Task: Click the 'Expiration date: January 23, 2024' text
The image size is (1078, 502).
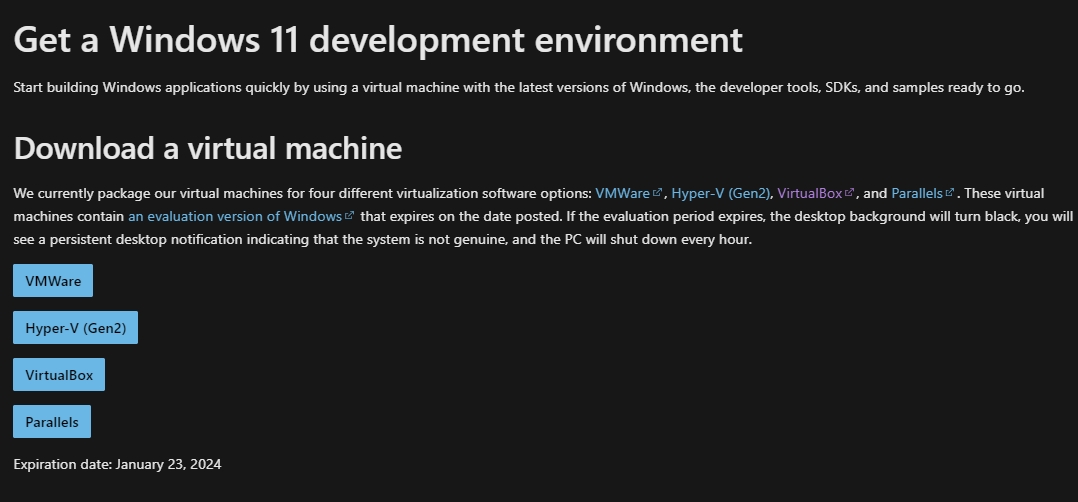Action: point(118,464)
